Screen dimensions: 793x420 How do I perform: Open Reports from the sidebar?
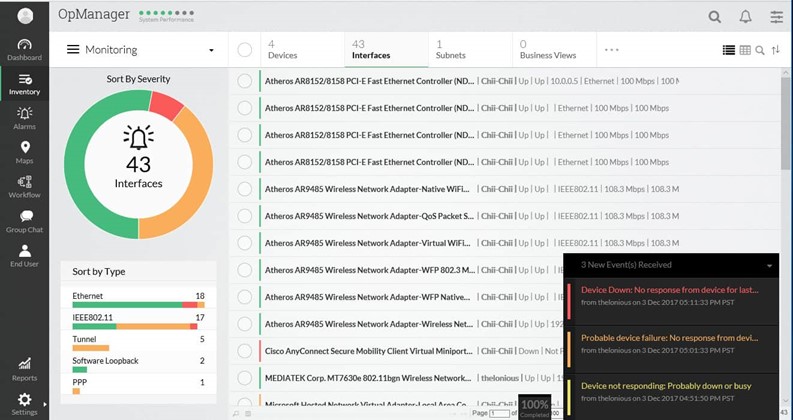click(24, 369)
